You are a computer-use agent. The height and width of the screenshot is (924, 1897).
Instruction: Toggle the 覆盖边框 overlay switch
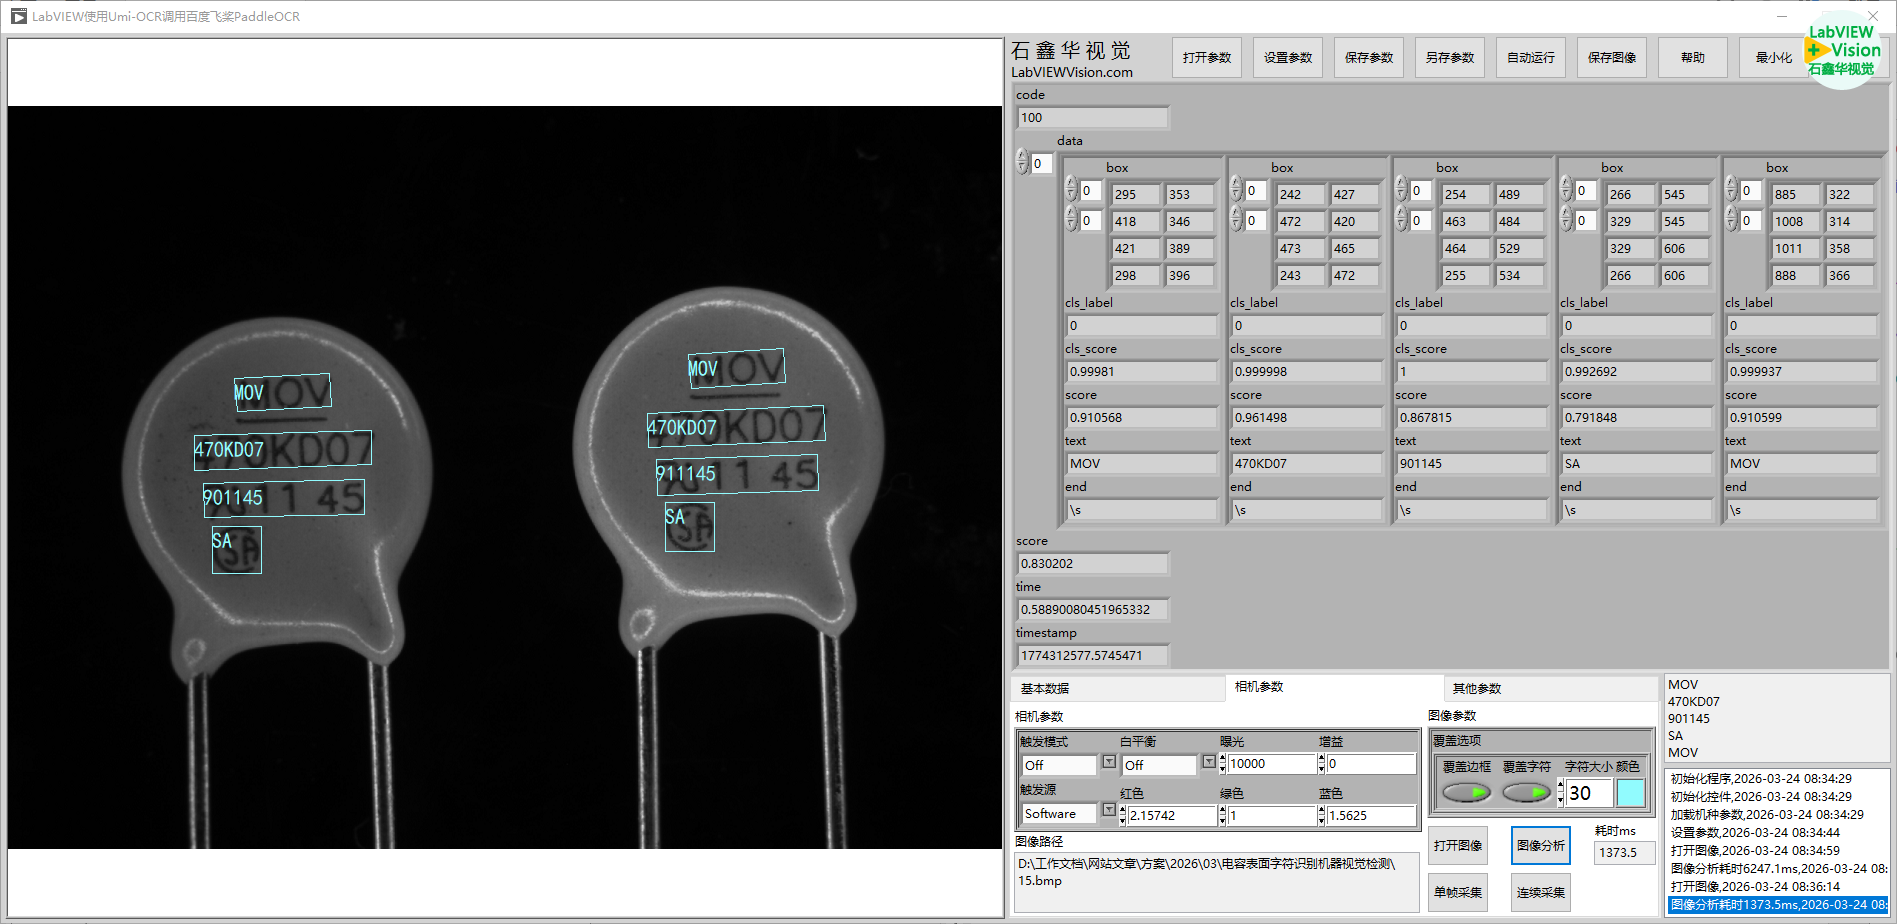coord(1466,793)
